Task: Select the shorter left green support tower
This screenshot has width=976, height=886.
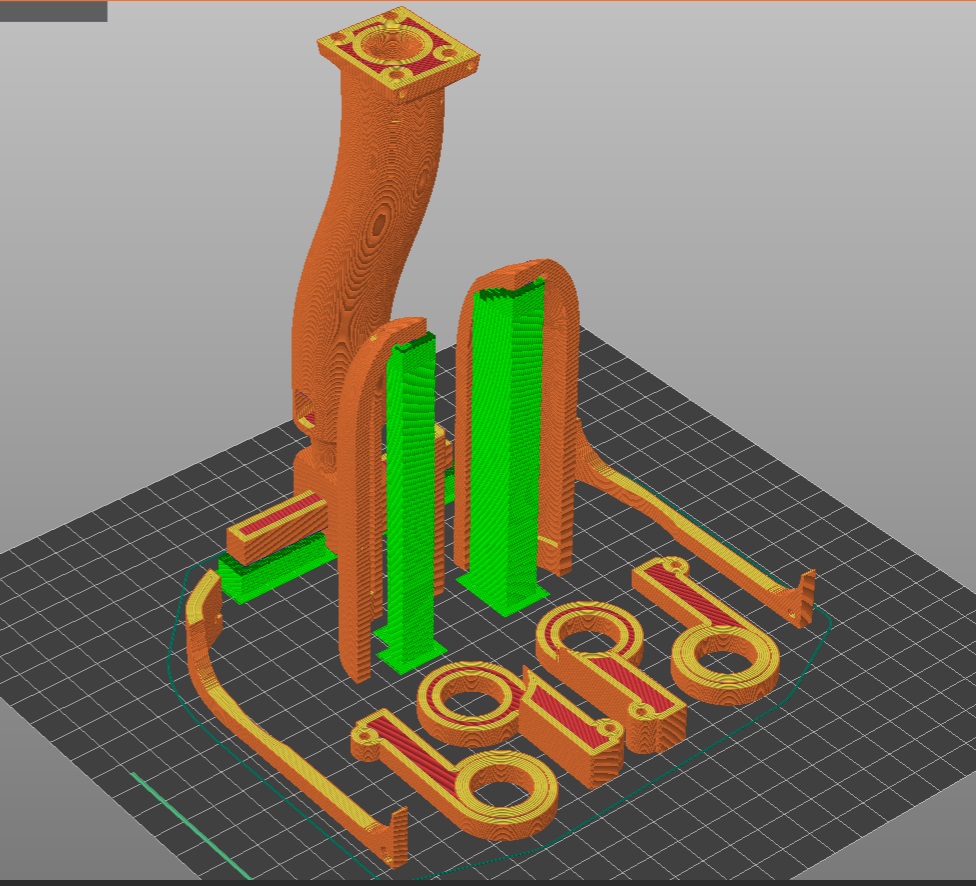Action: pos(412,500)
